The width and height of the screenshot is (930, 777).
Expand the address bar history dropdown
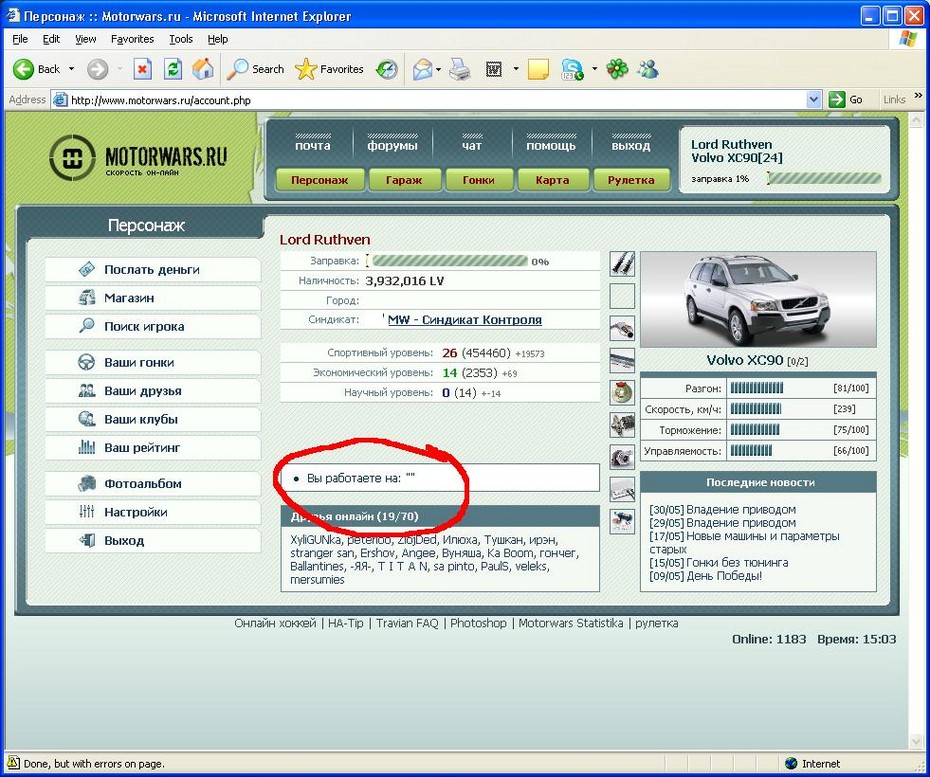pyautogui.click(x=814, y=100)
